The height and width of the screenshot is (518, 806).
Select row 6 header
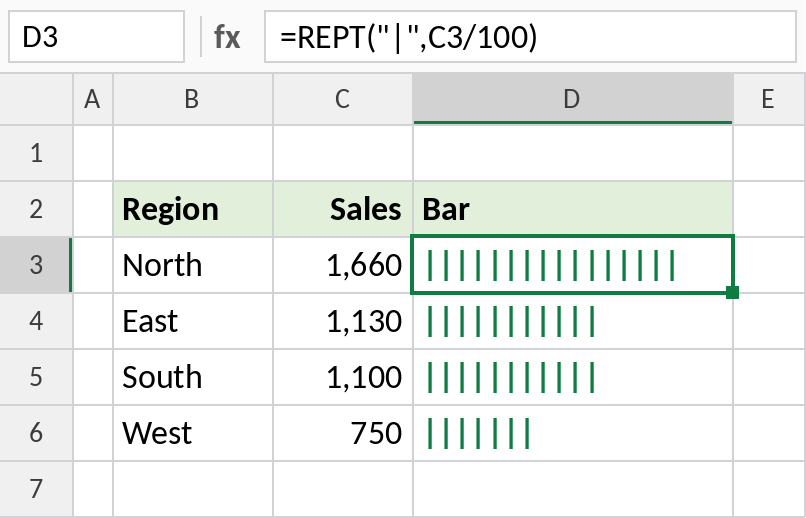click(x=36, y=433)
